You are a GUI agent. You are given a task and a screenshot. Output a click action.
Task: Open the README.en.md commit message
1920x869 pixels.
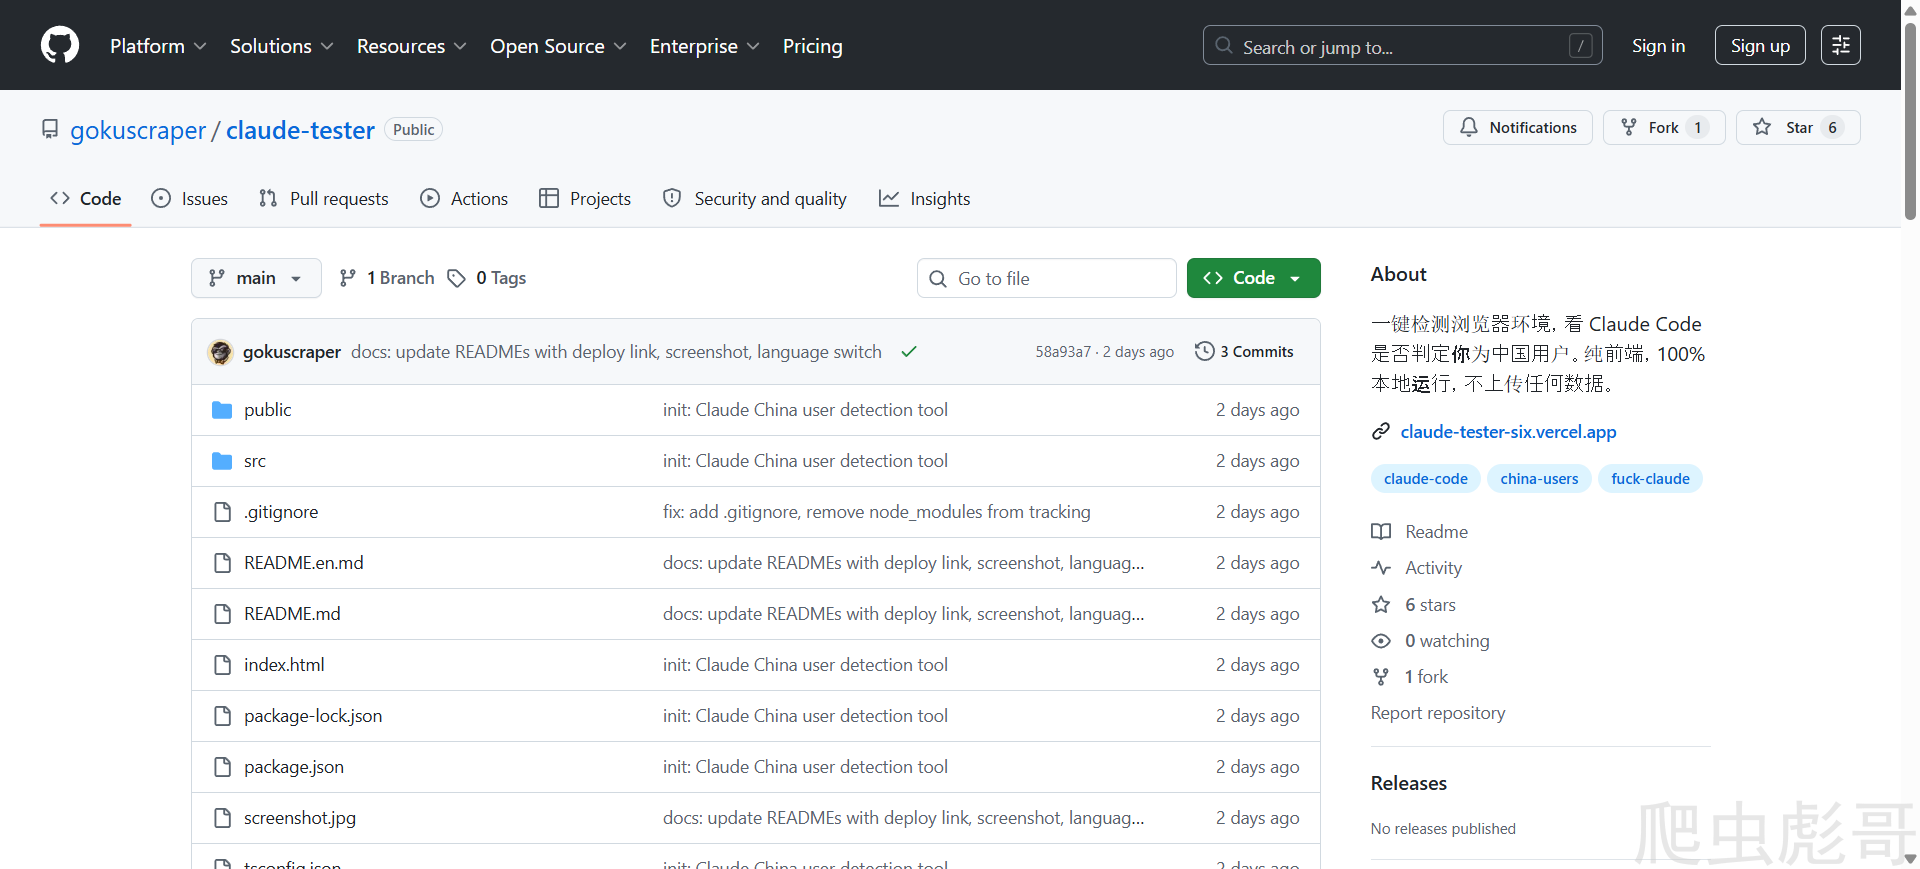(904, 563)
